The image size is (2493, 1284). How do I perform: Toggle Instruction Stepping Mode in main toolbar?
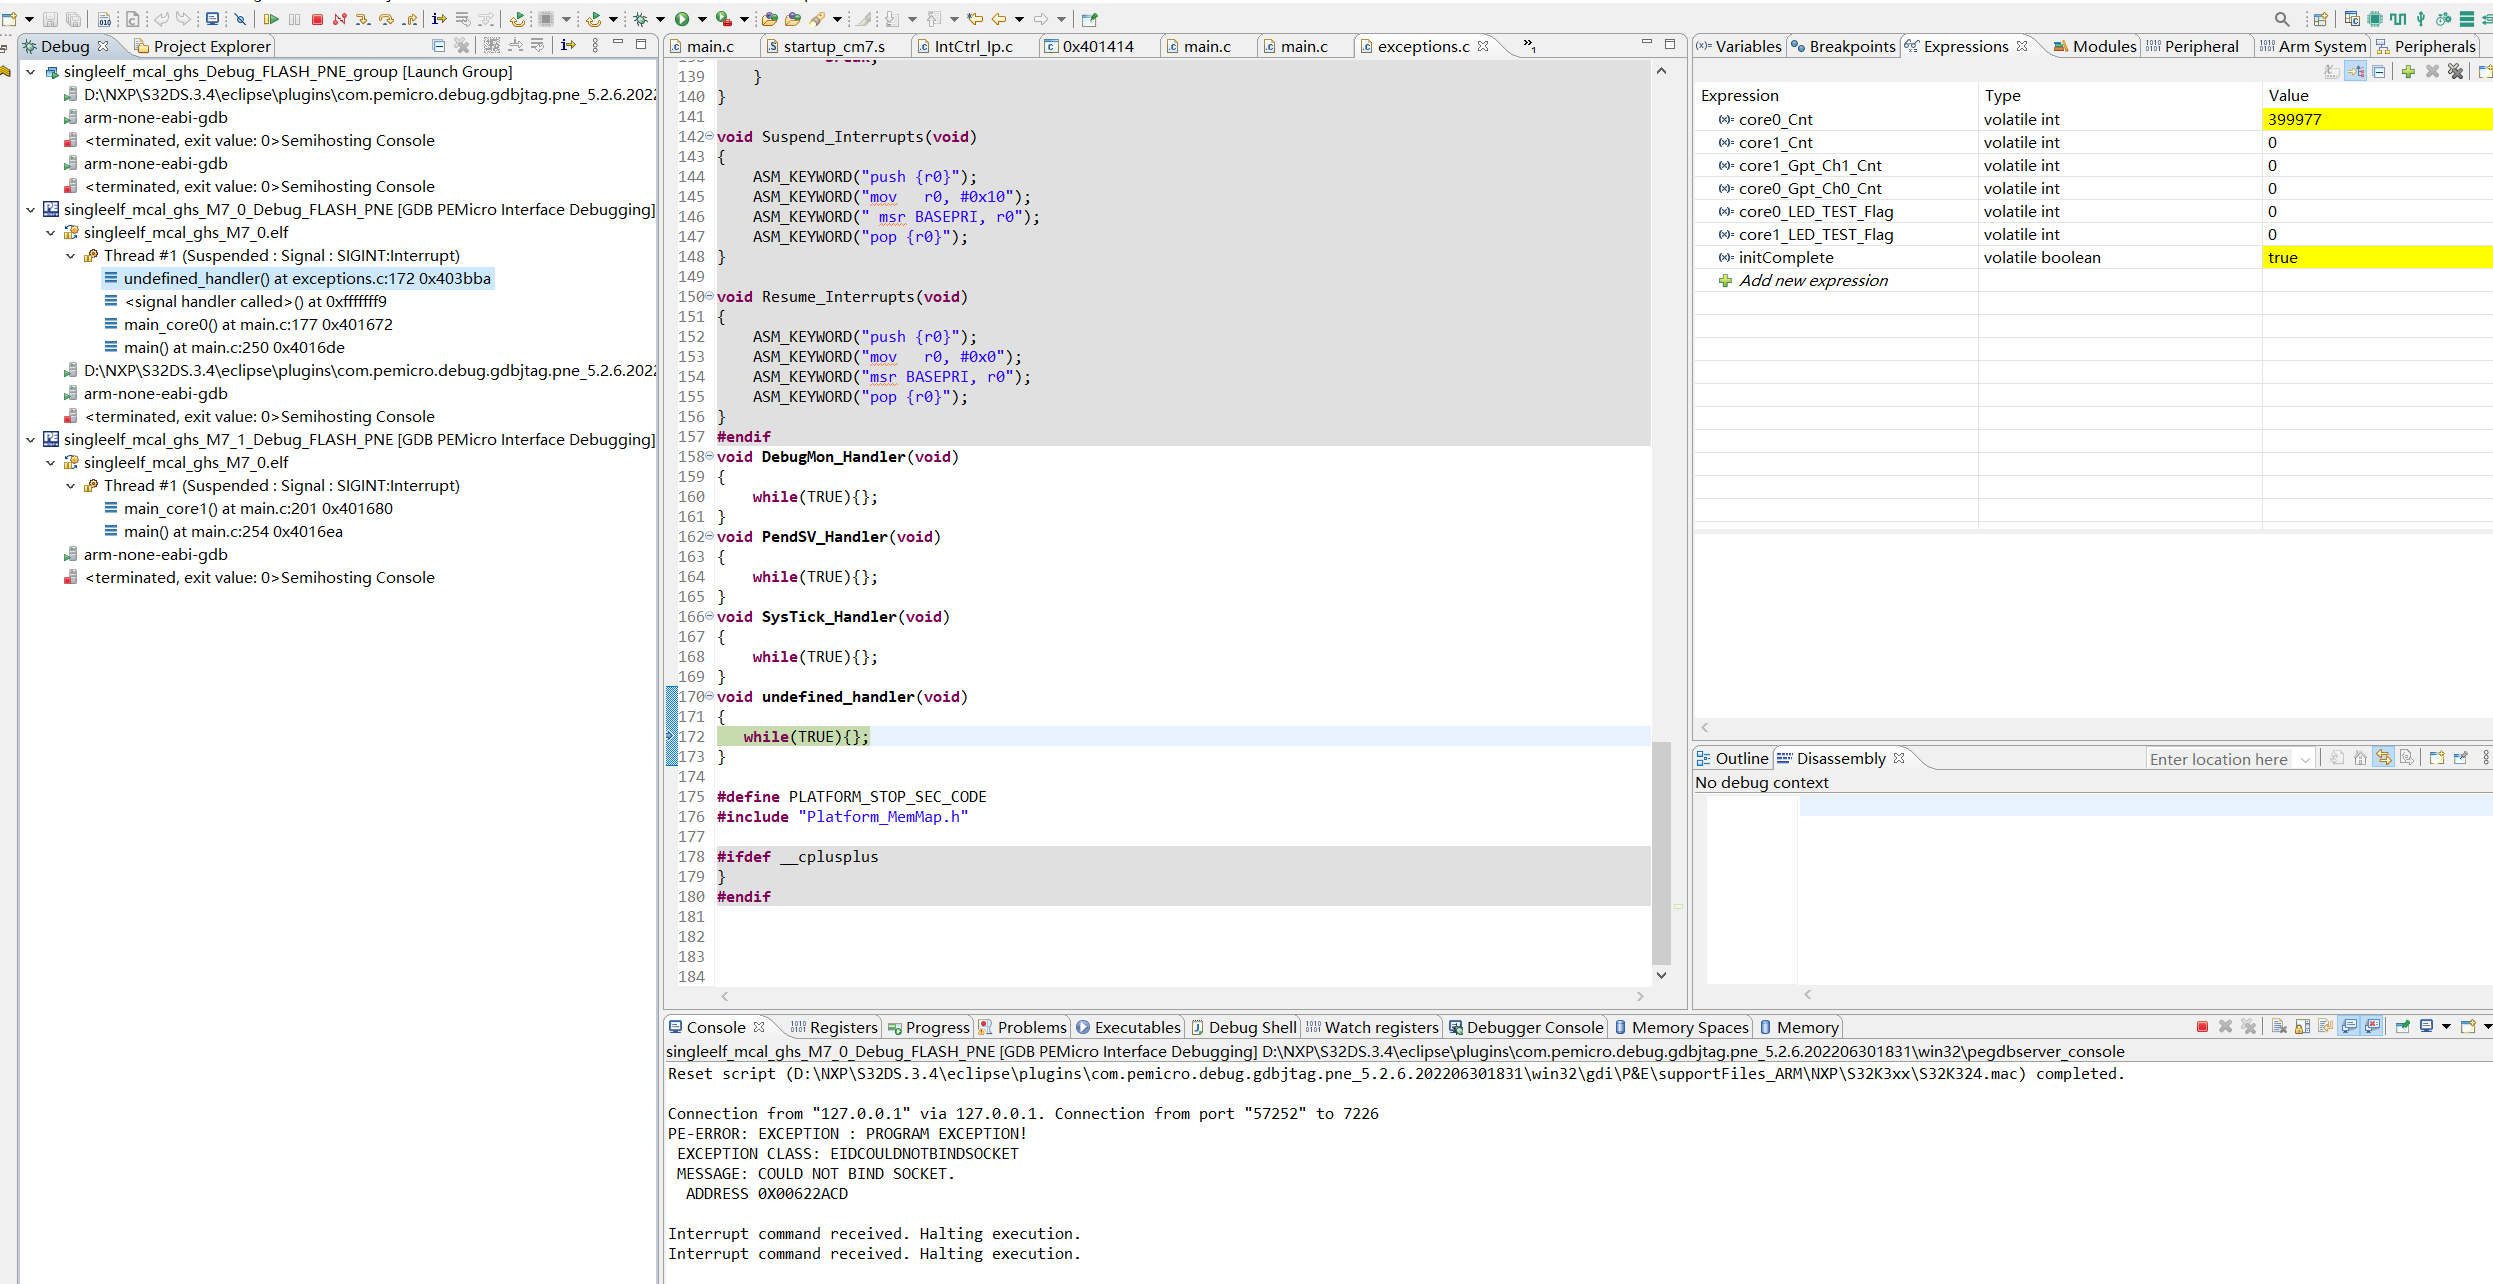[x=439, y=19]
